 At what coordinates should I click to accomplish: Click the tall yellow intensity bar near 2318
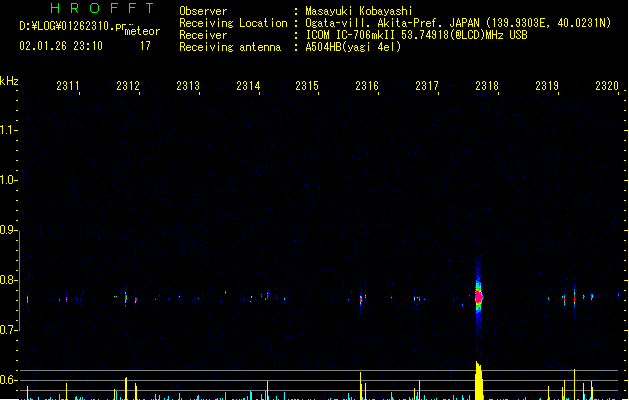(x=479, y=380)
